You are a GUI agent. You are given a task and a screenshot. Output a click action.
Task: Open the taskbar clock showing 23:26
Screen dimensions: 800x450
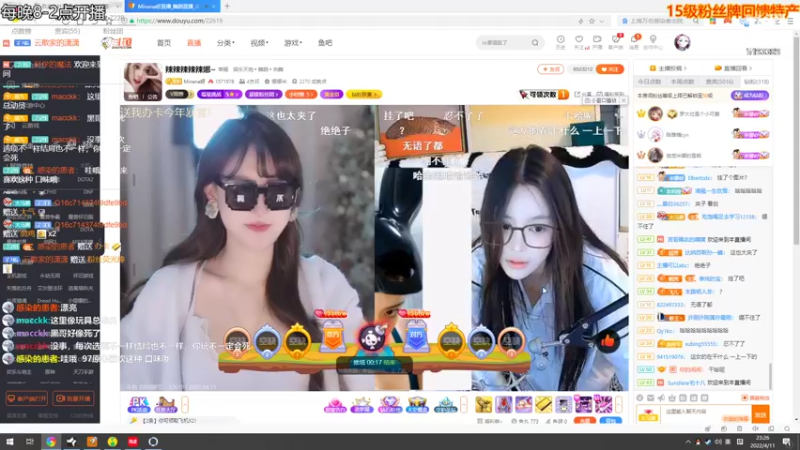[x=763, y=442]
